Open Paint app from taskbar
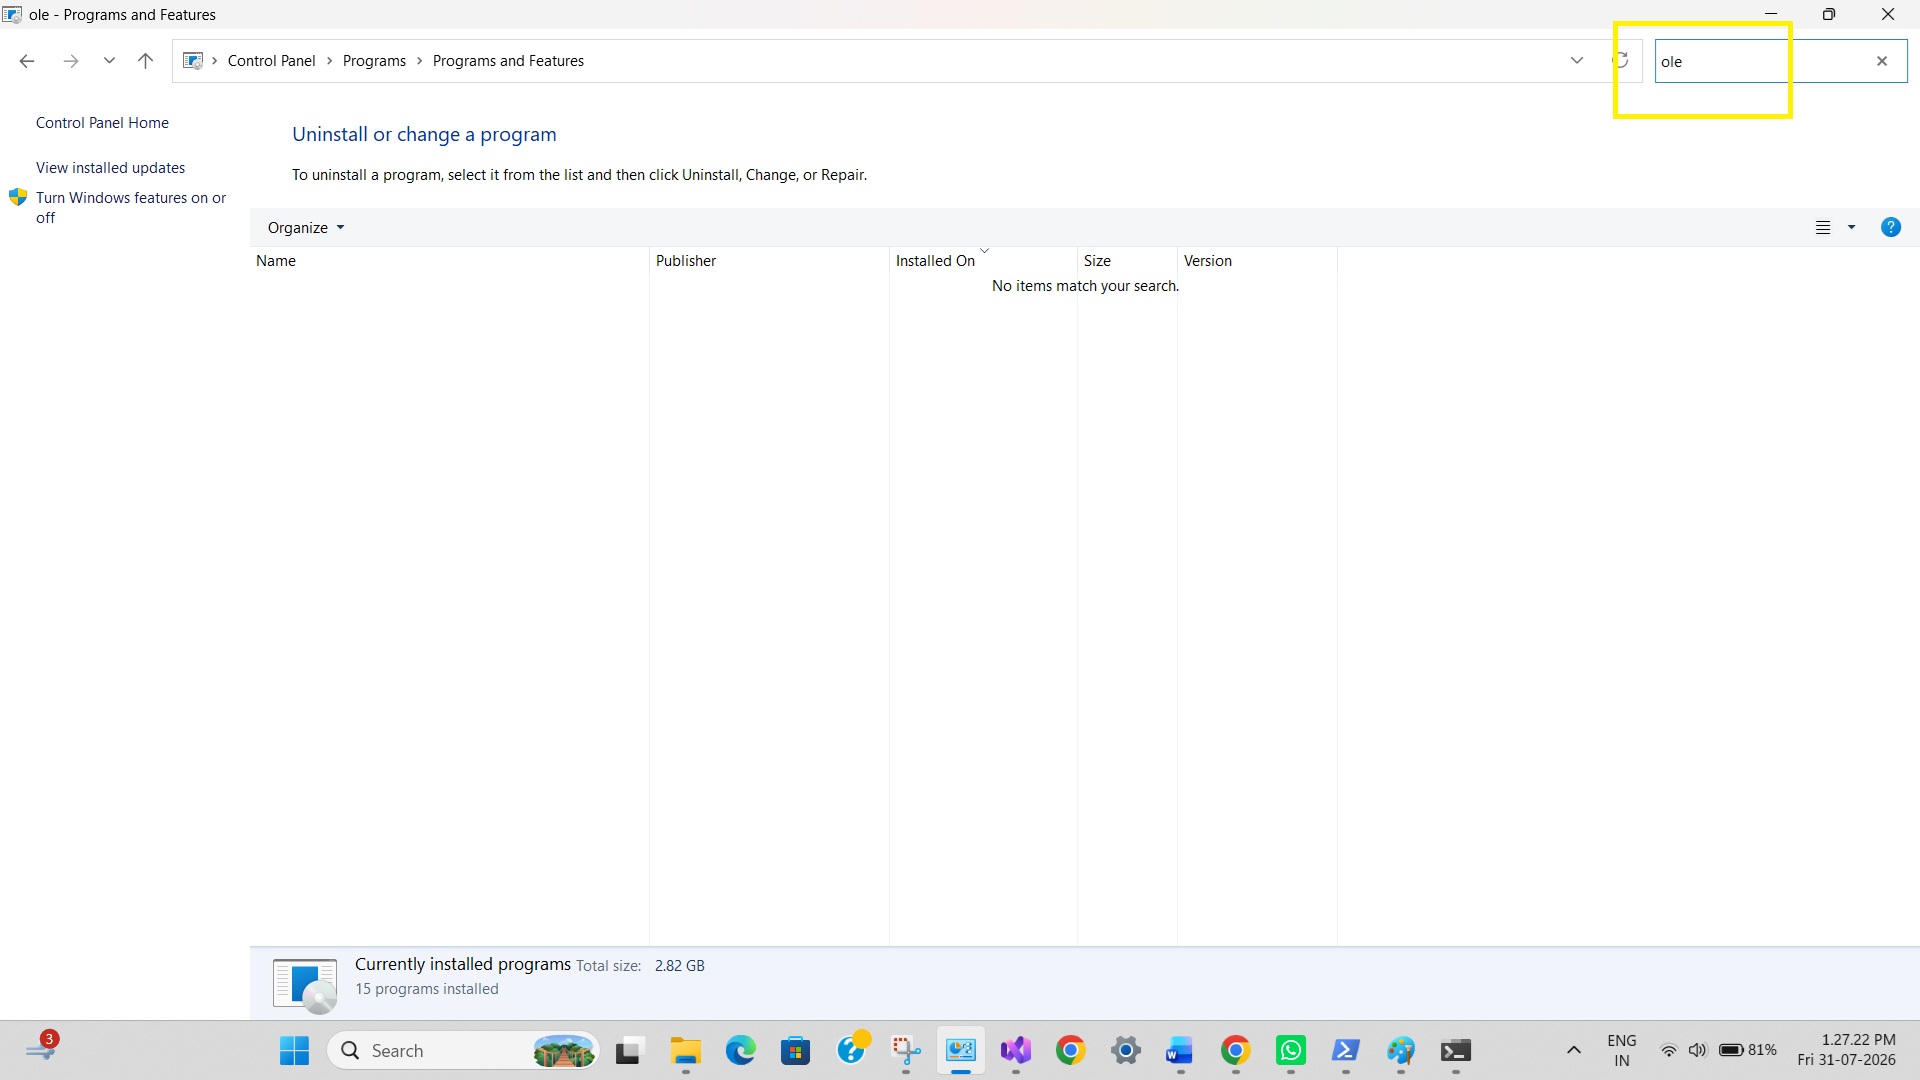 point(1401,1051)
